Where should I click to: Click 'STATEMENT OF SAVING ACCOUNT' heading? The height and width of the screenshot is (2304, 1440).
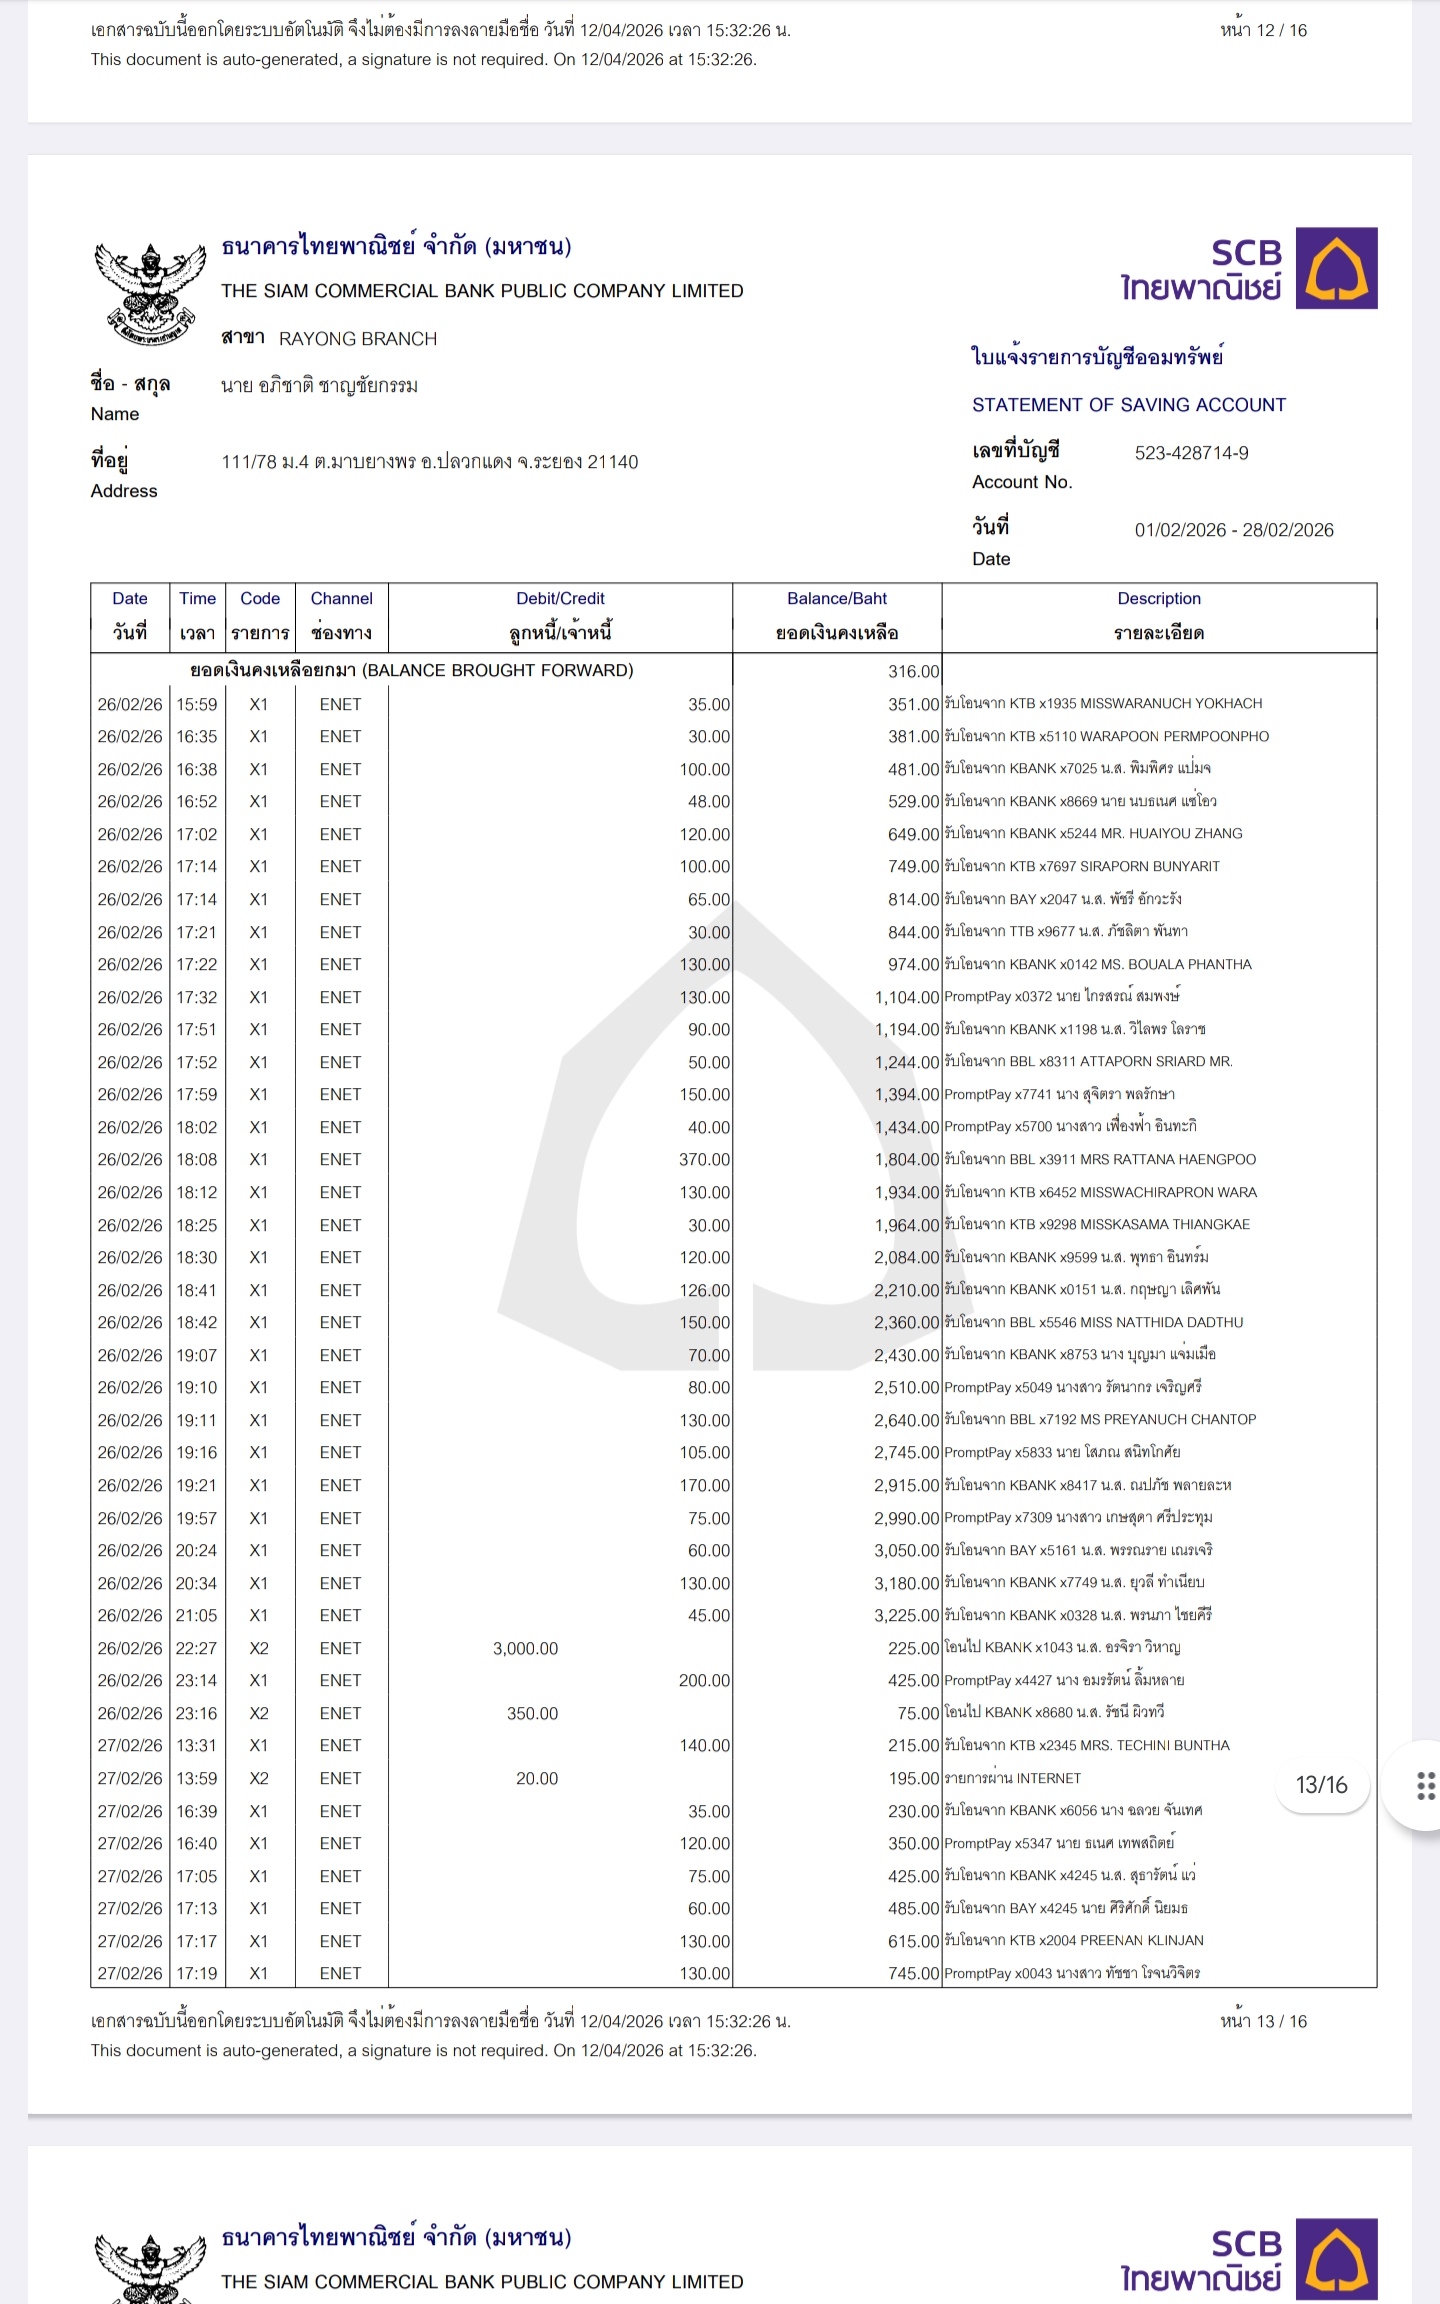1129,405
